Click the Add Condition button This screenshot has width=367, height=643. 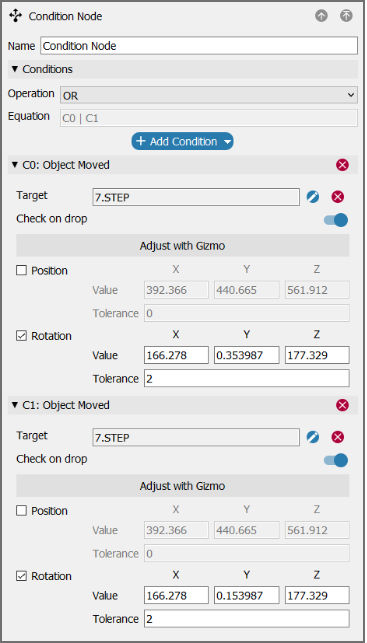point(182,141)
